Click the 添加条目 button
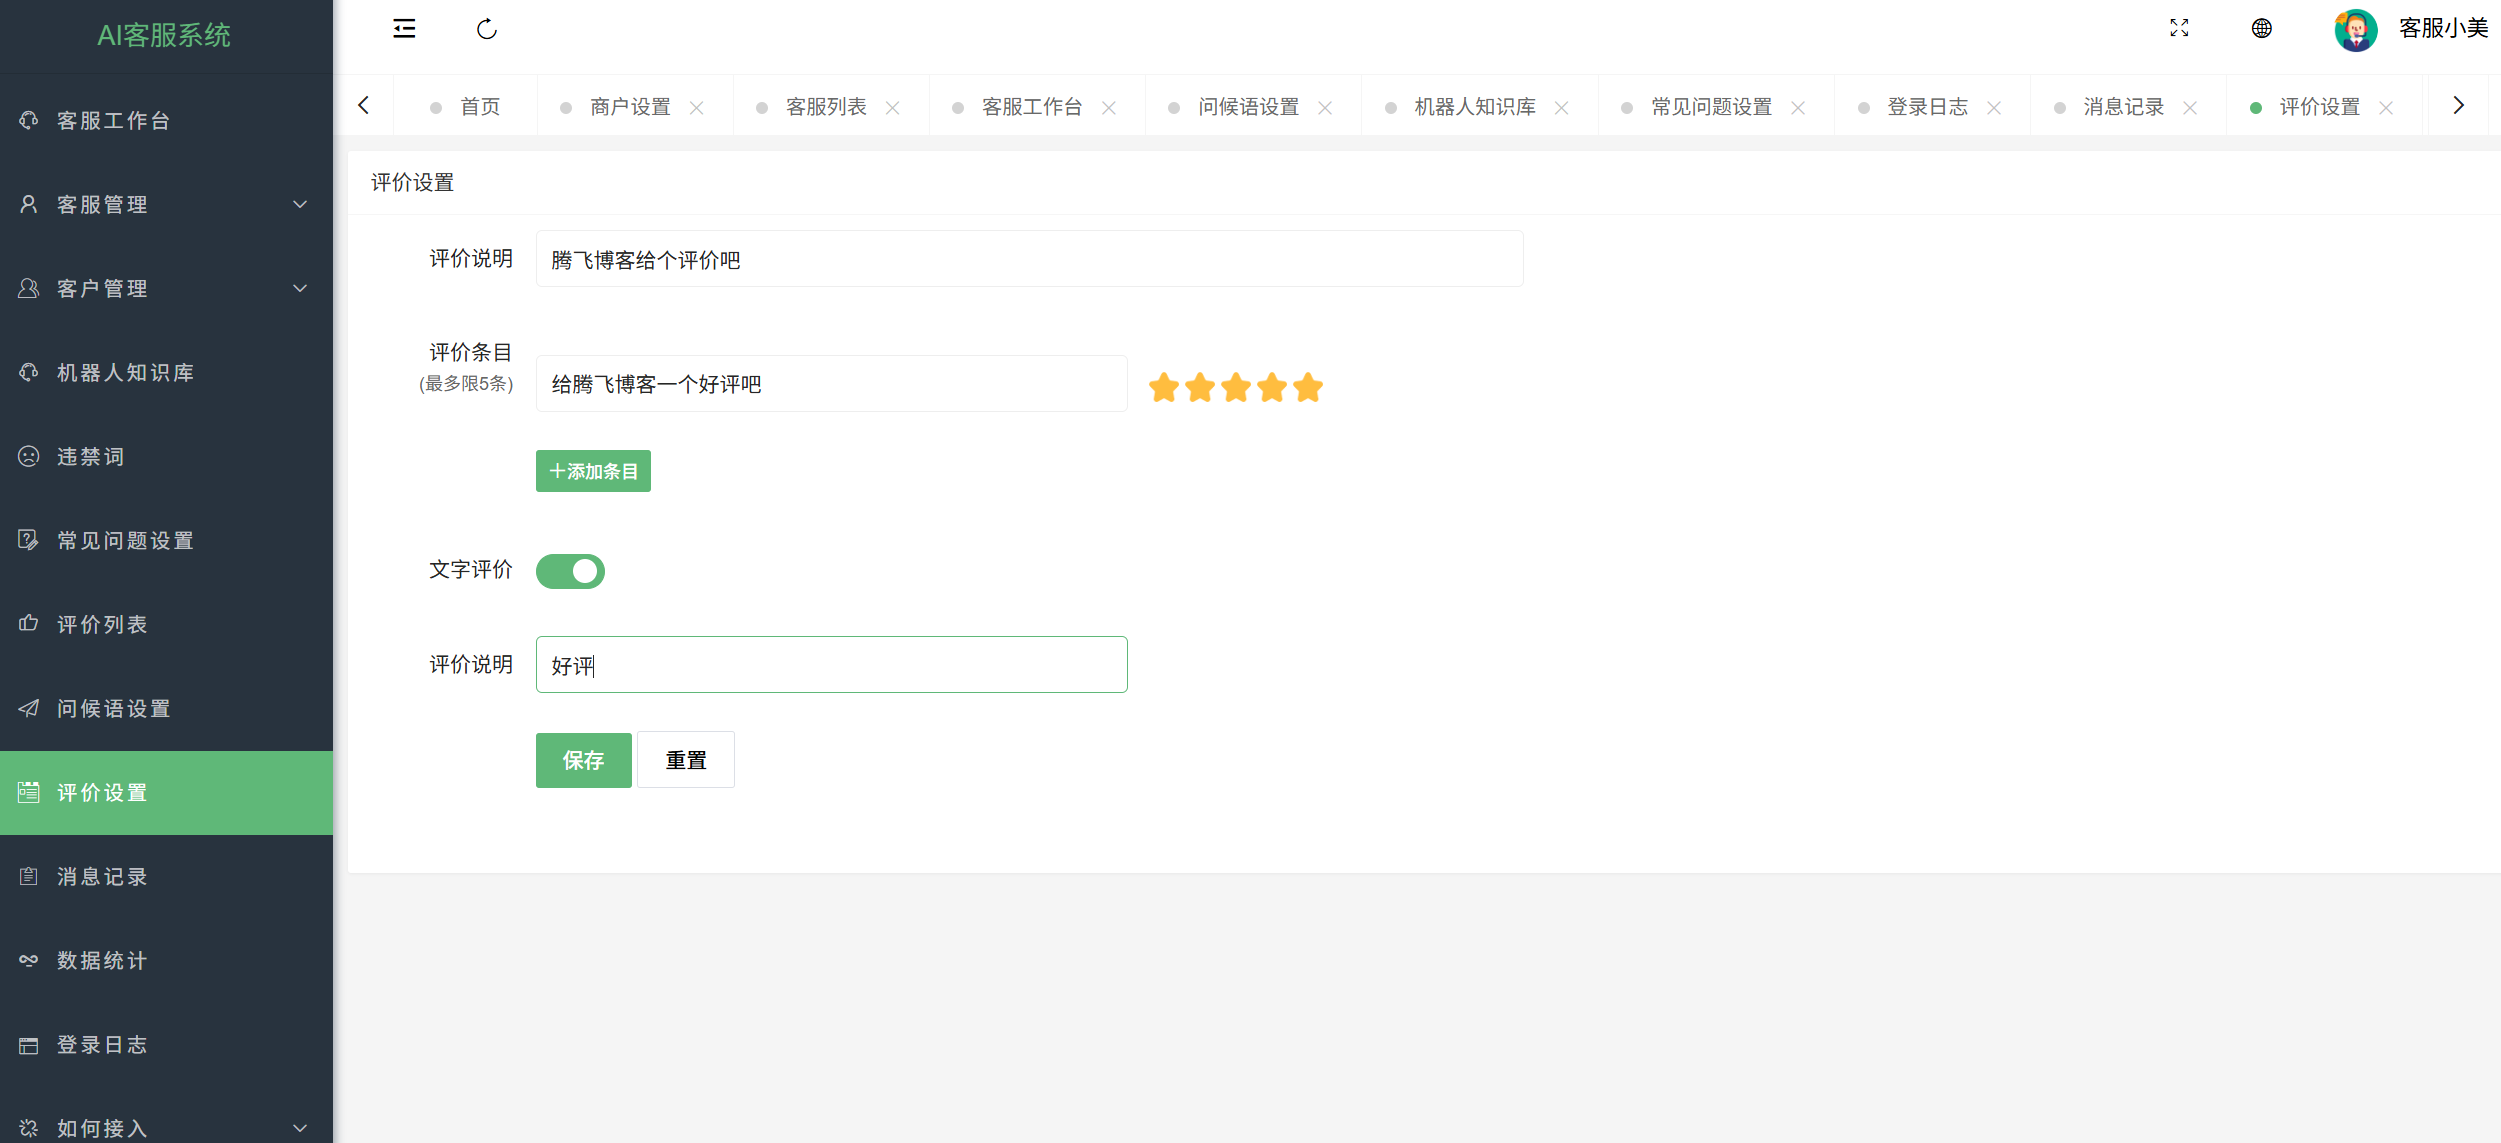2501x1143 pixels. coord(592,470)
